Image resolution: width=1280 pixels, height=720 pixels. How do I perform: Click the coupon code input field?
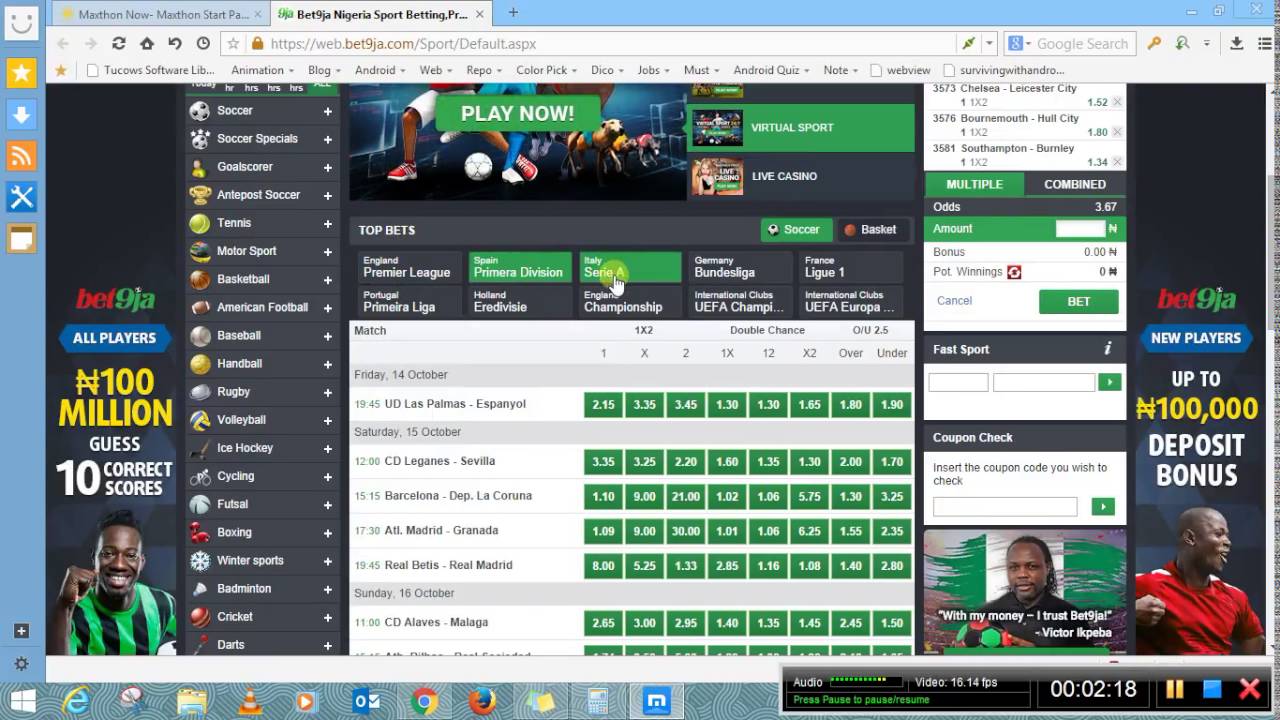coord(1005,507)
